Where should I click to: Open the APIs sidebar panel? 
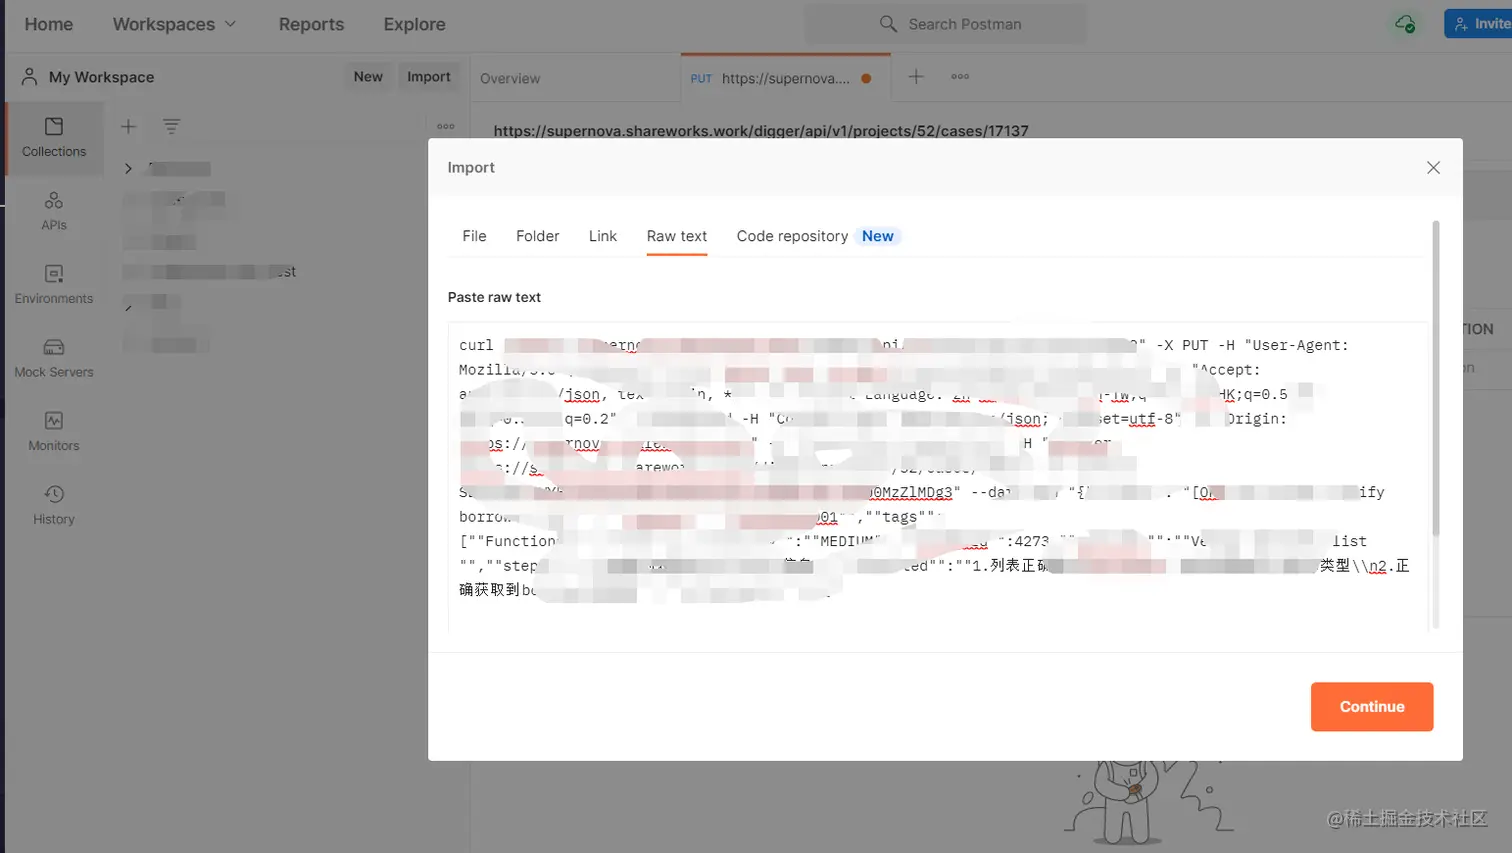pyautogui.click(x=54, y=211)
